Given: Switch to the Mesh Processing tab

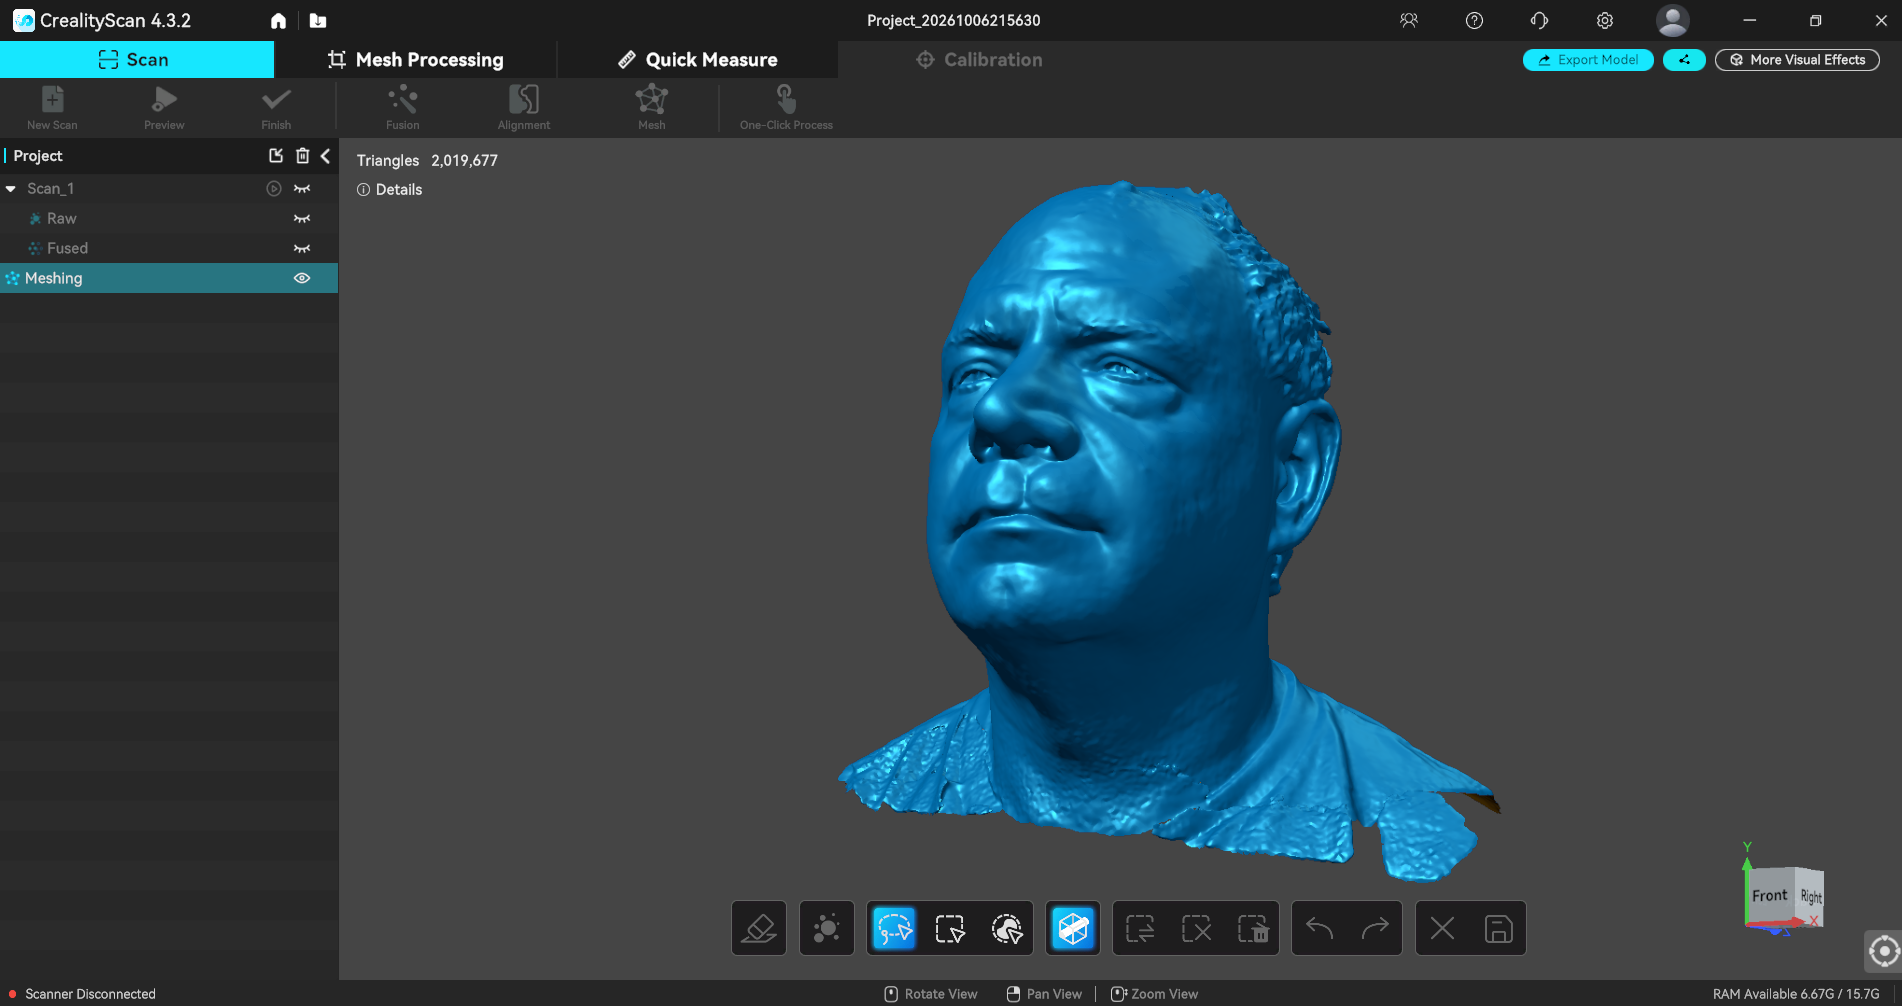Looking at the screenshot, I should [416, 60].
